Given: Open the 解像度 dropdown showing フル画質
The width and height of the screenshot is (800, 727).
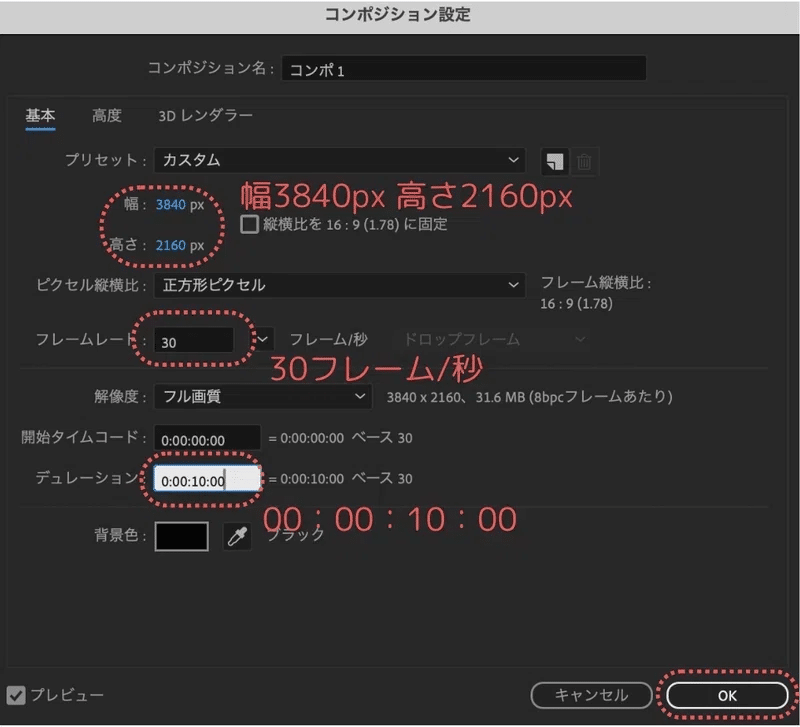Looking at the screenshot, I should (263, 396).
